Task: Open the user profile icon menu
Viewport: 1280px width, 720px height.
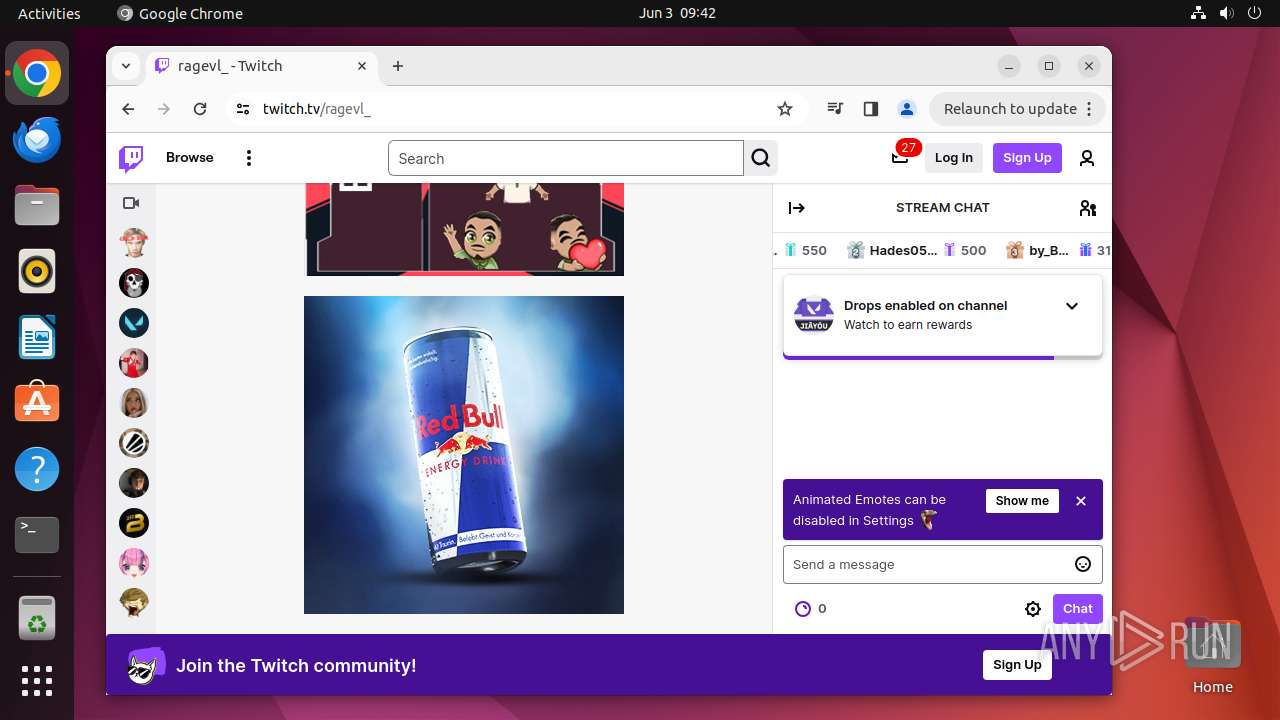Action: pos(1087,158)
